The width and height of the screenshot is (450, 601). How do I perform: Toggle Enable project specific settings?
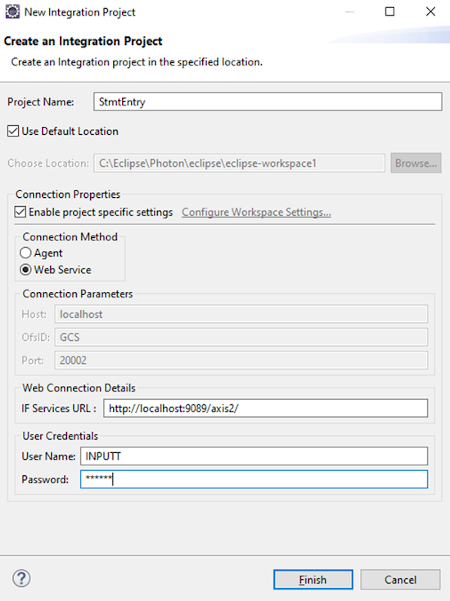pyautogui.click(x=20, y=212)
